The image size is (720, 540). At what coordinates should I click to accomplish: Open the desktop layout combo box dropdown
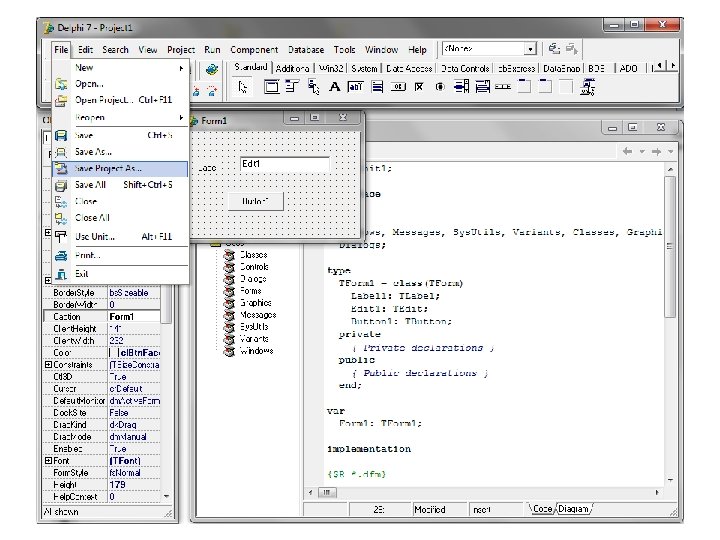coord(531,48)
